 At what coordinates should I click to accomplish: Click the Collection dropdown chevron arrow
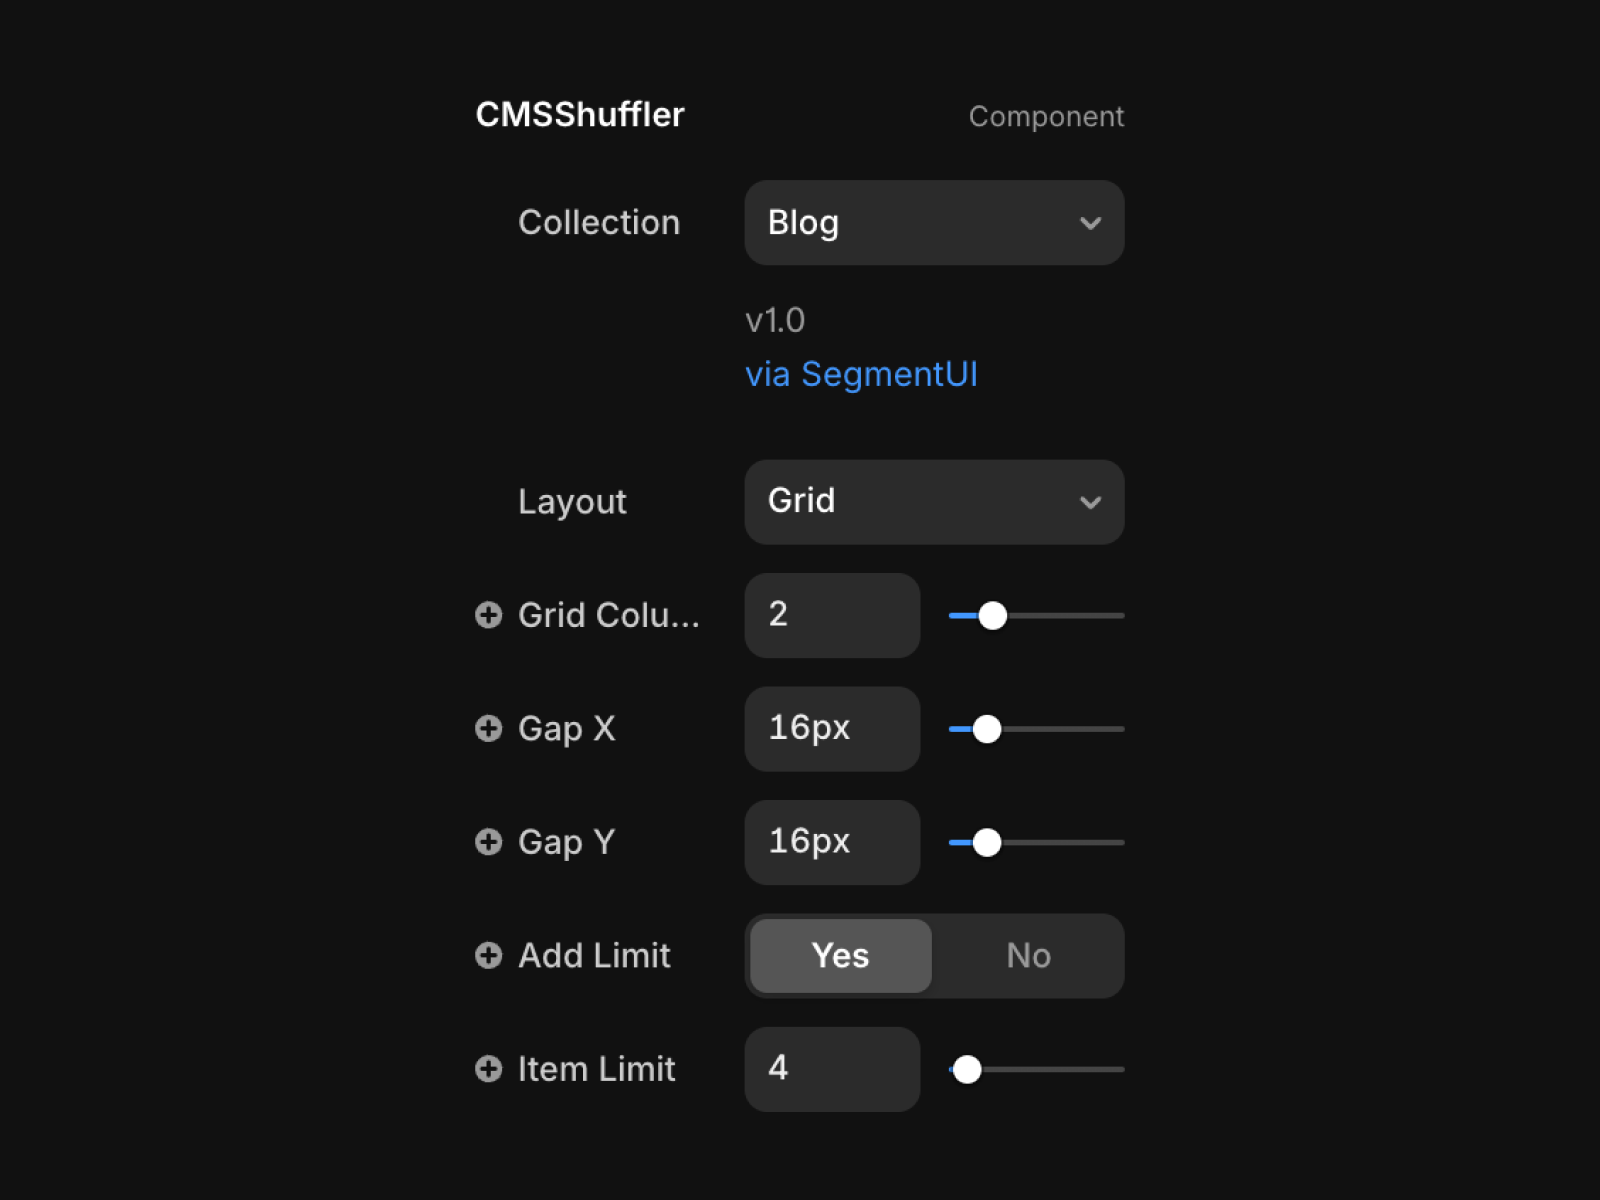coord(1090,224)
